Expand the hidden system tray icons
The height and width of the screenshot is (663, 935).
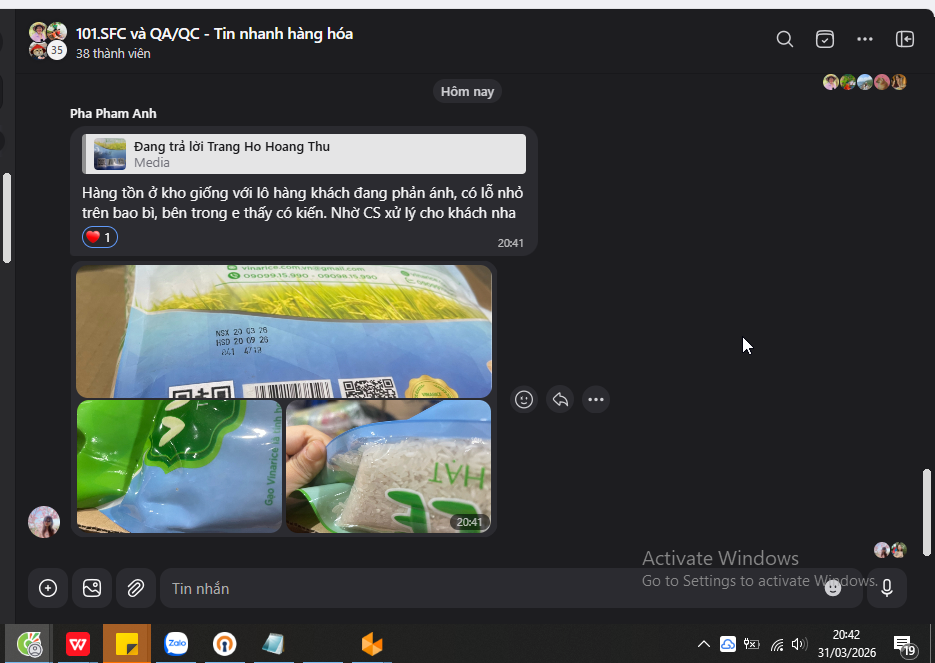click(x=704, y=644)
